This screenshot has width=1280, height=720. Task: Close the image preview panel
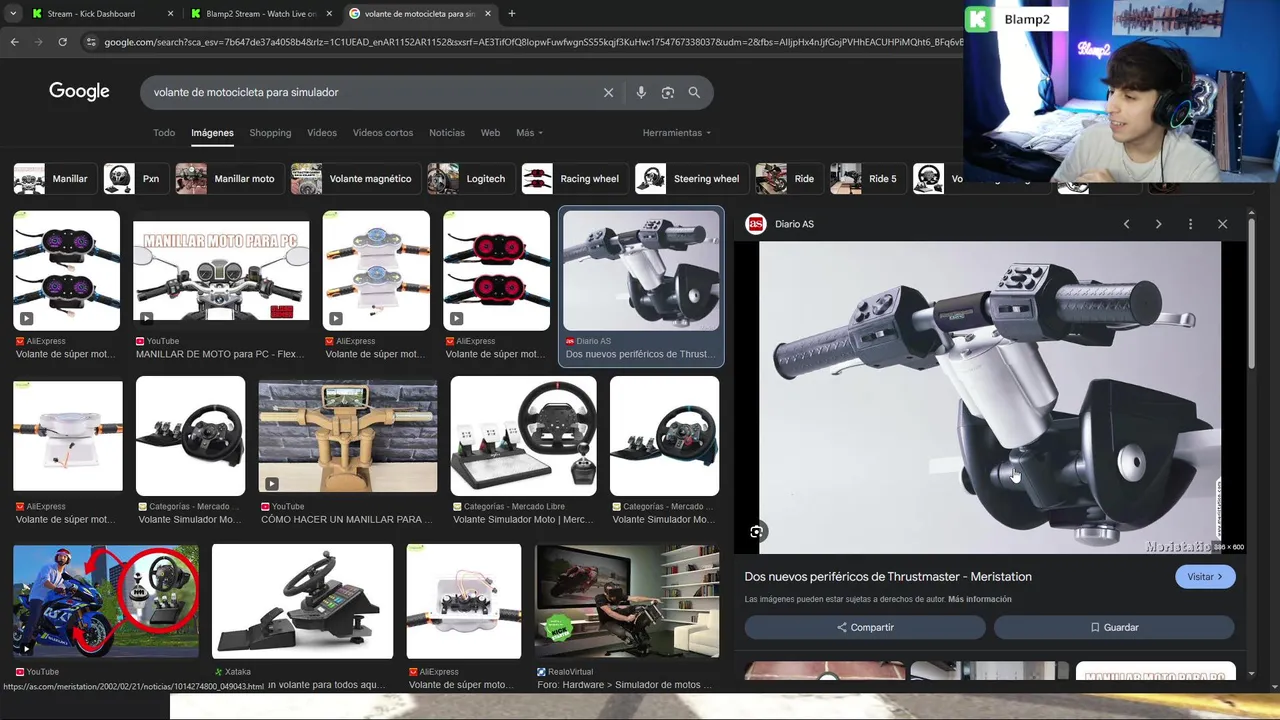pos(1222,224)
